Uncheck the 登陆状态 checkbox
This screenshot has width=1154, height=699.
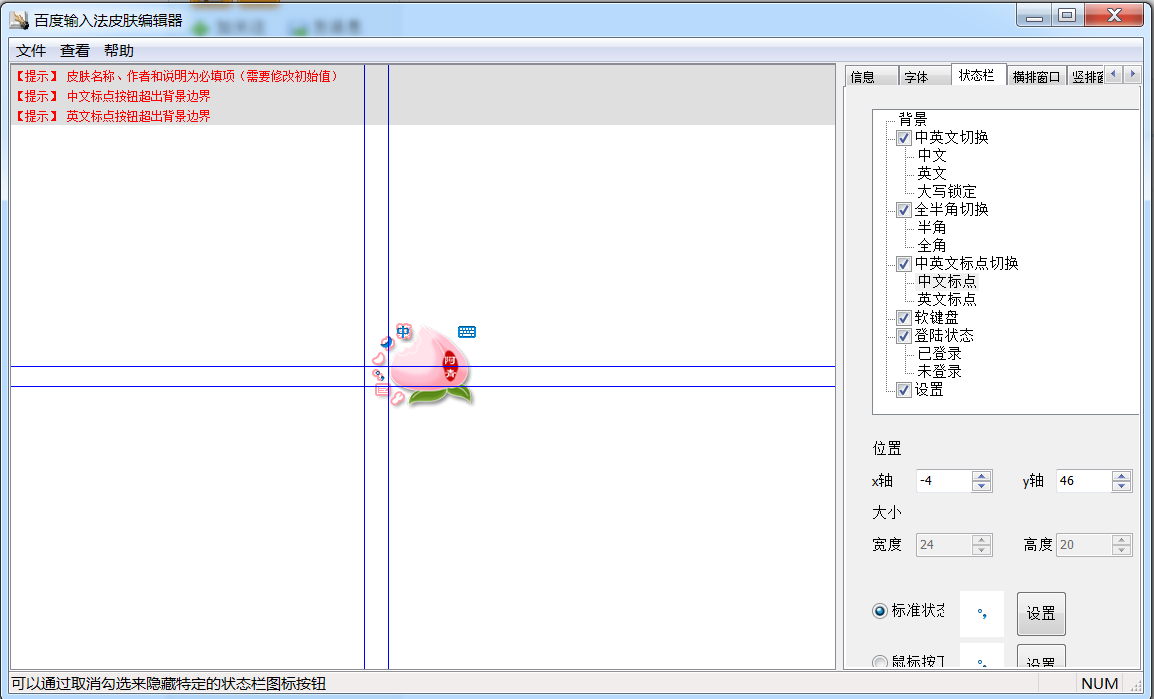[904, 336]
